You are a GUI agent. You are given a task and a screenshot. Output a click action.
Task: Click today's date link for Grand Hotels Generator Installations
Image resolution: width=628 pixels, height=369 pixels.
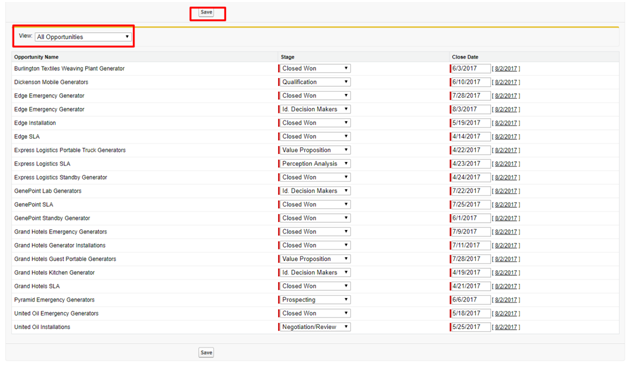click(506, 246)
